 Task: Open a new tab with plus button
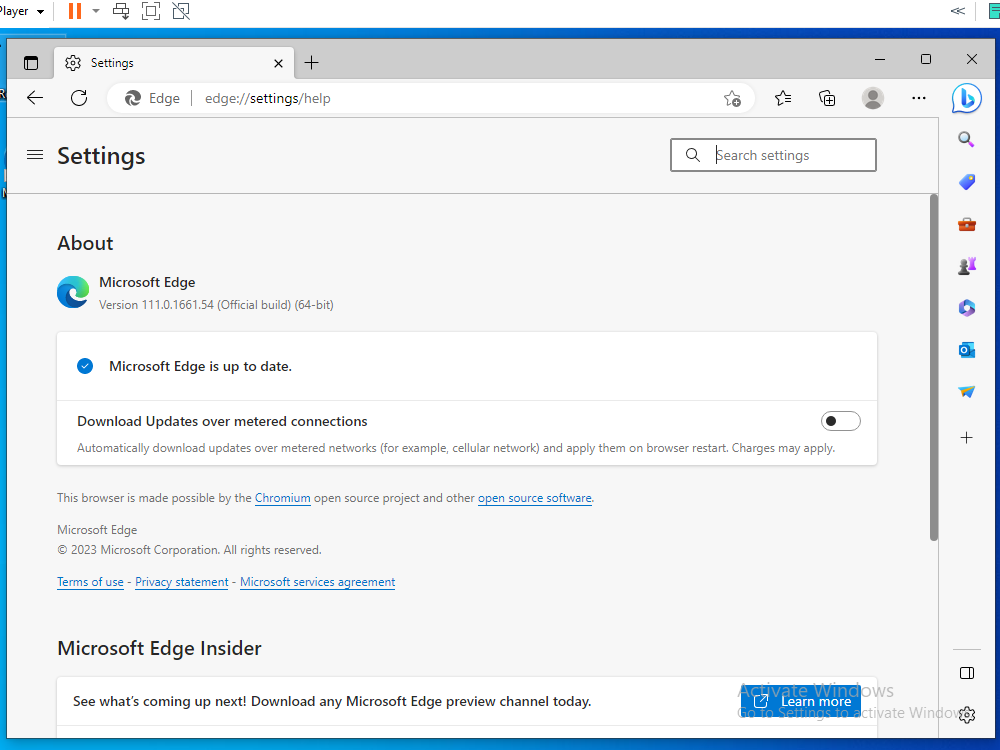coord(311,62)
